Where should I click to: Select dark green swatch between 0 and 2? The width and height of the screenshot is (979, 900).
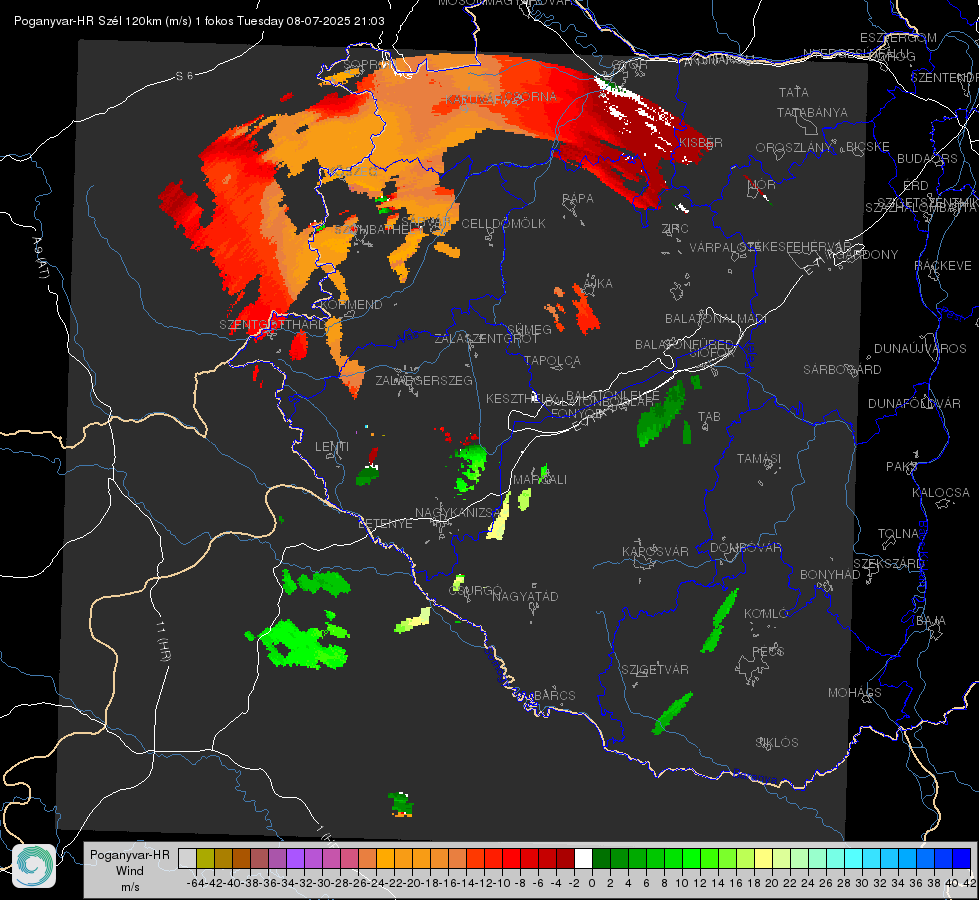tap(601, 858)
